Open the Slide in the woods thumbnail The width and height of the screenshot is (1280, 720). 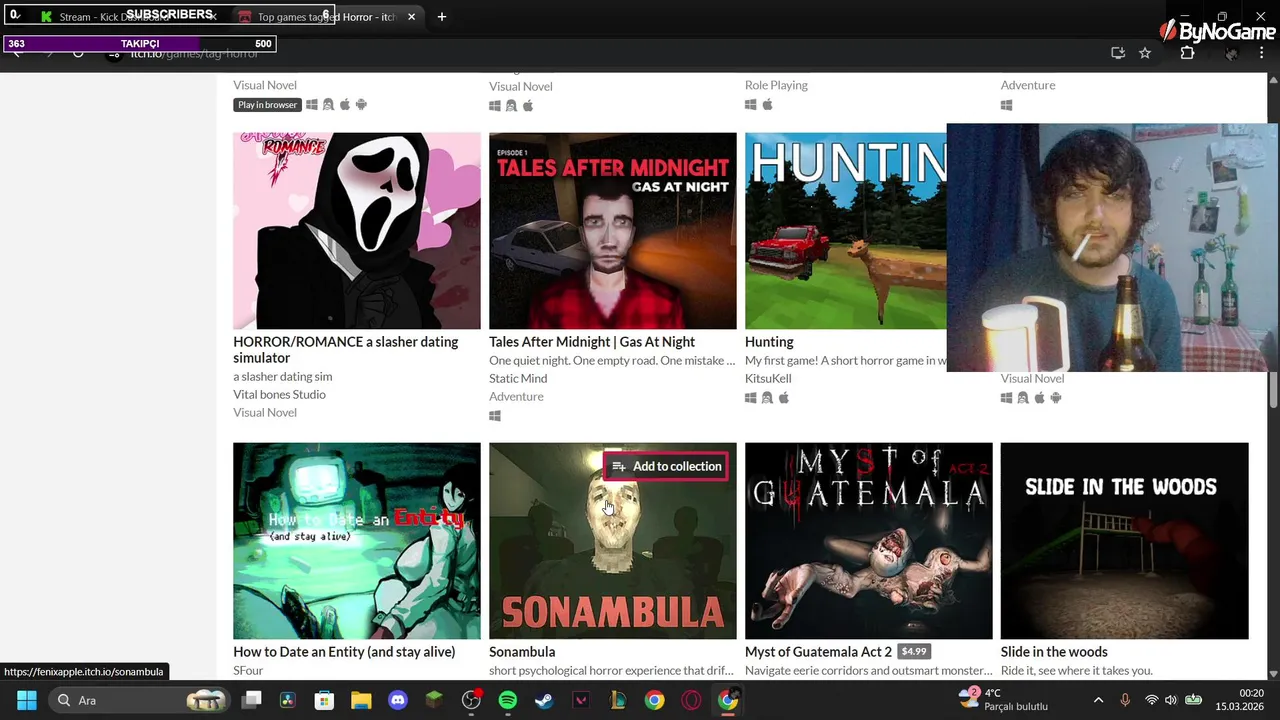tap(1124, 541)
